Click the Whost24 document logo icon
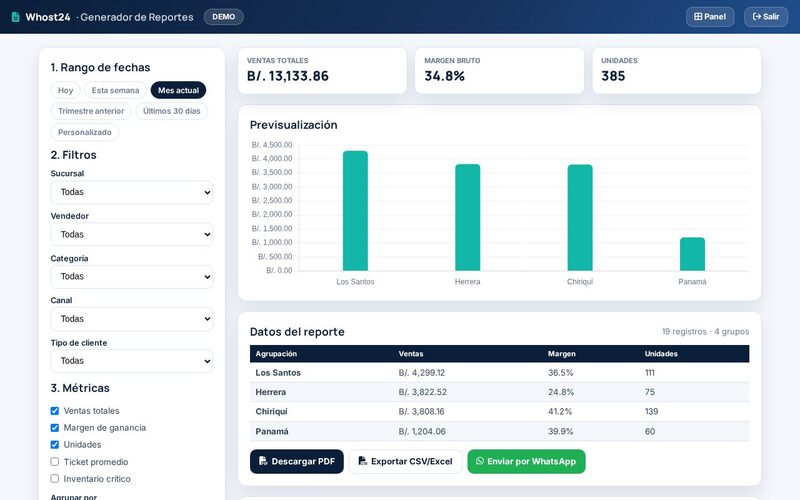Screen dimensions: 800x500 pos(15,17)
